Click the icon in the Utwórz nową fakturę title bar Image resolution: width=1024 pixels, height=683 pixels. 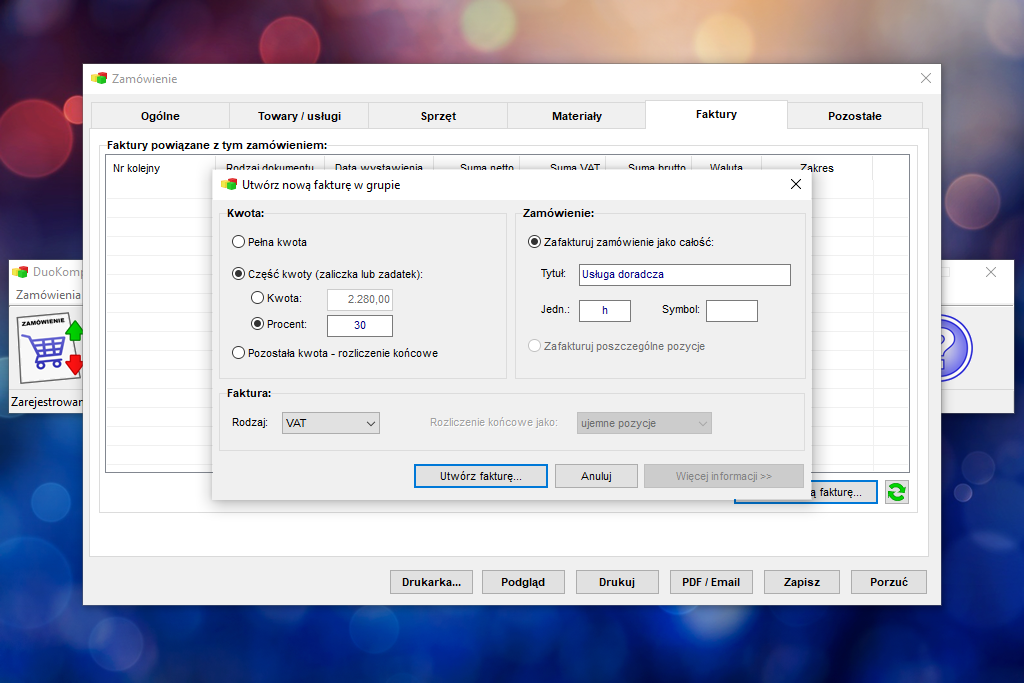[x=229, y=185]
